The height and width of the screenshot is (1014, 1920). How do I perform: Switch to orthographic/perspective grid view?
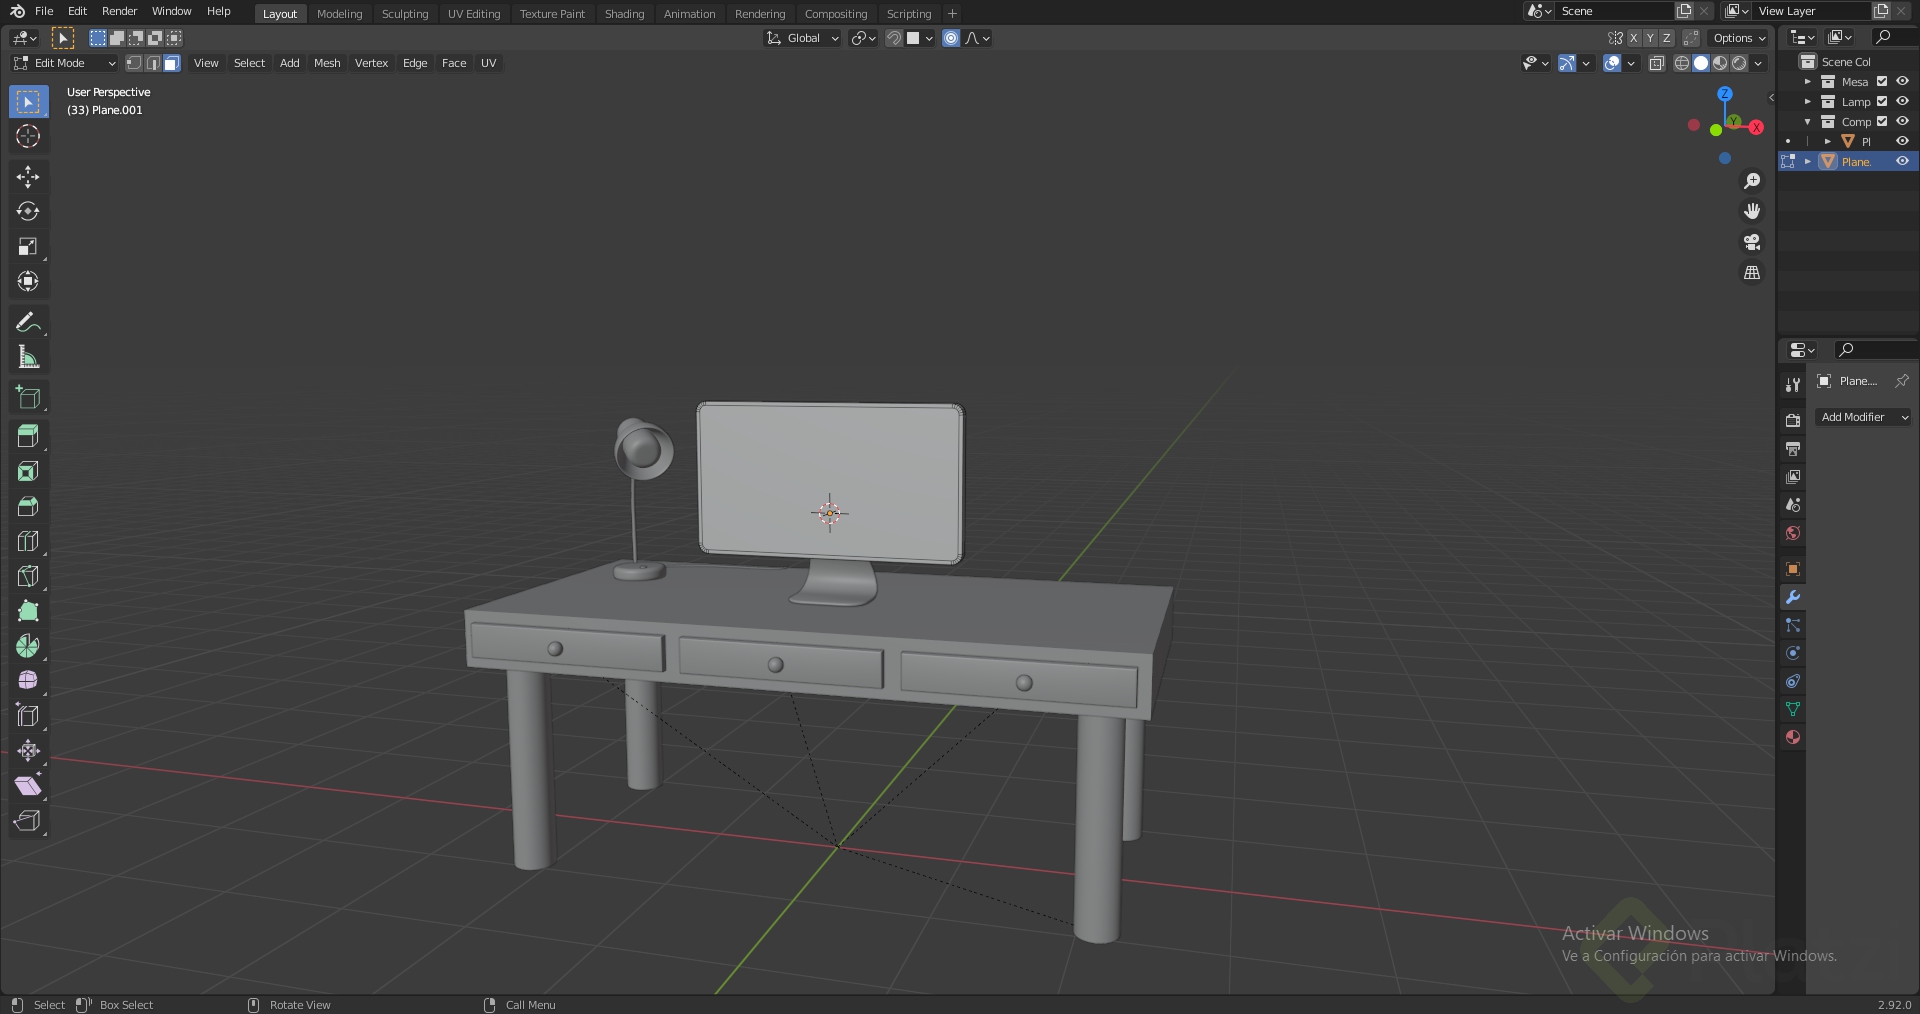pyautogui.click(x=1752, y=273)
